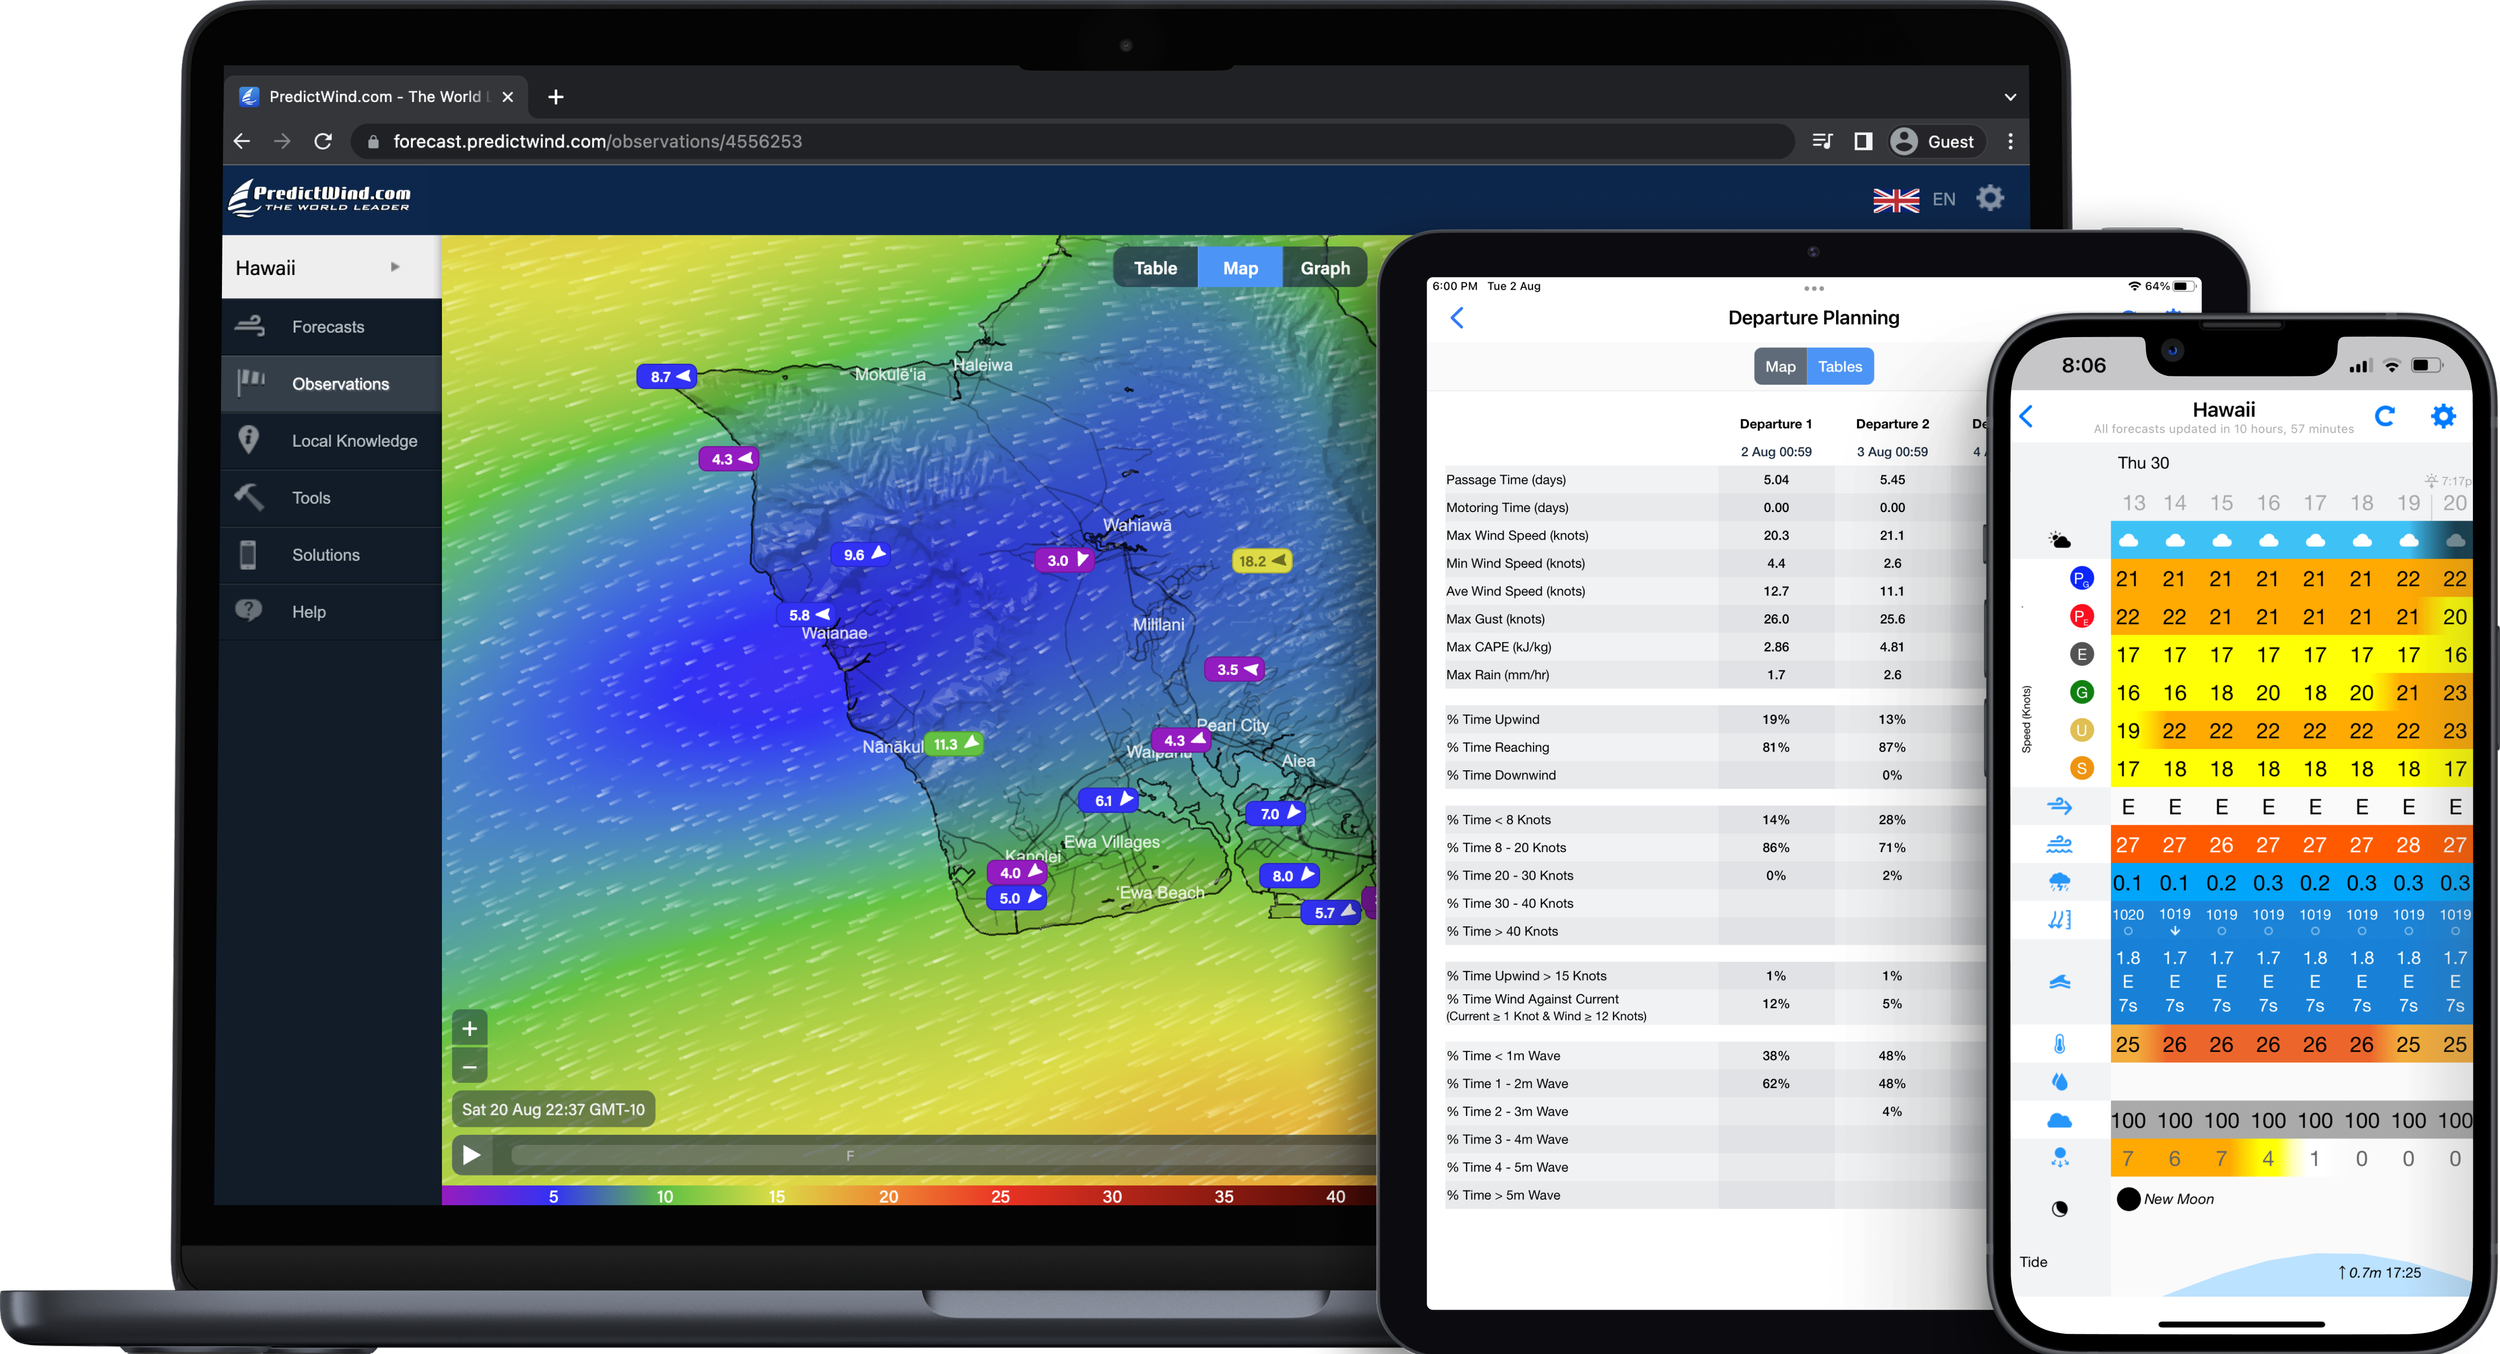Switch to the Table view tab
The width and height of the screenshot is (2500, 1354).
point(1155,268)
